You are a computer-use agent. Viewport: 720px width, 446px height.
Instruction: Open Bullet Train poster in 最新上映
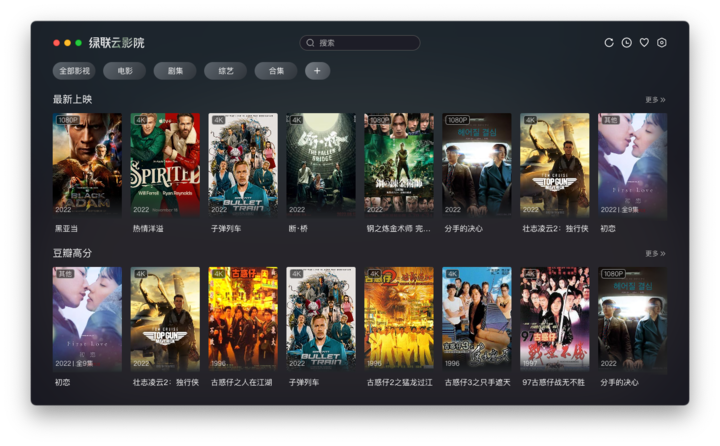(x=243, y=165)
